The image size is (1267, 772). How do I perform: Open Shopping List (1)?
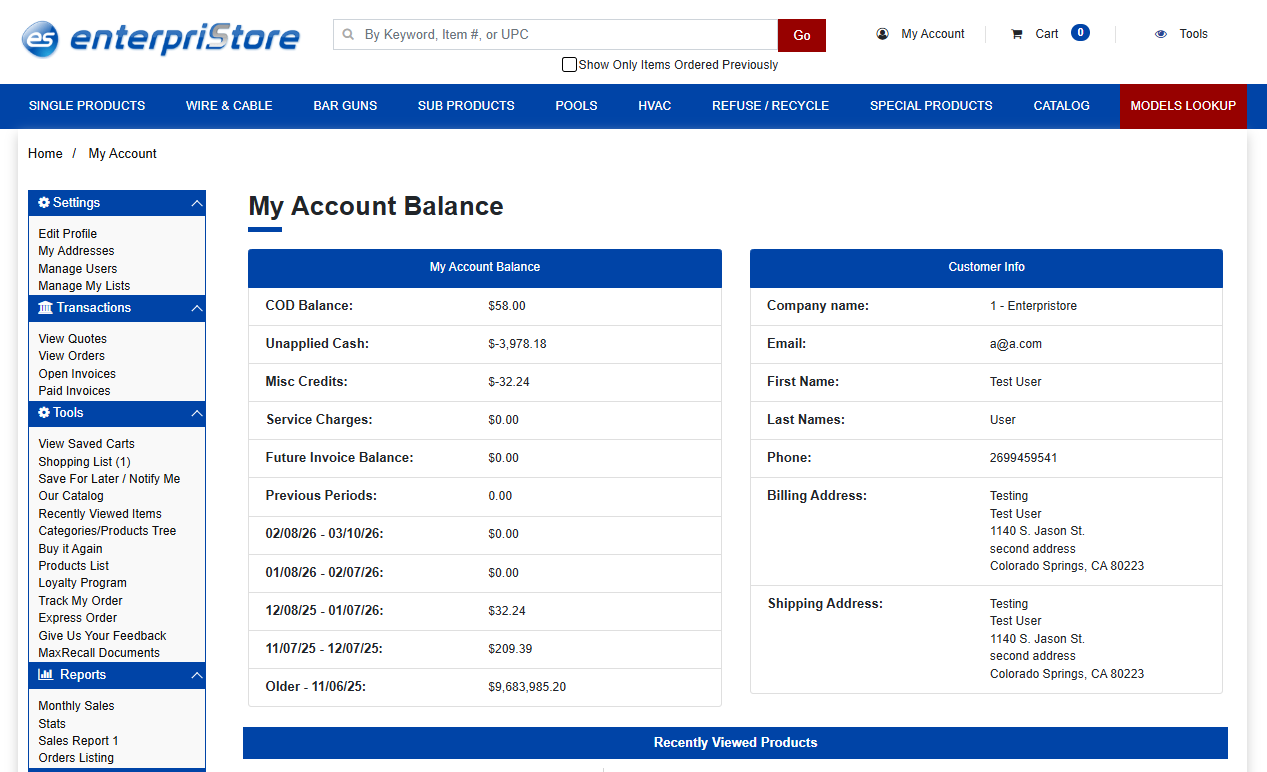[84, 462]
